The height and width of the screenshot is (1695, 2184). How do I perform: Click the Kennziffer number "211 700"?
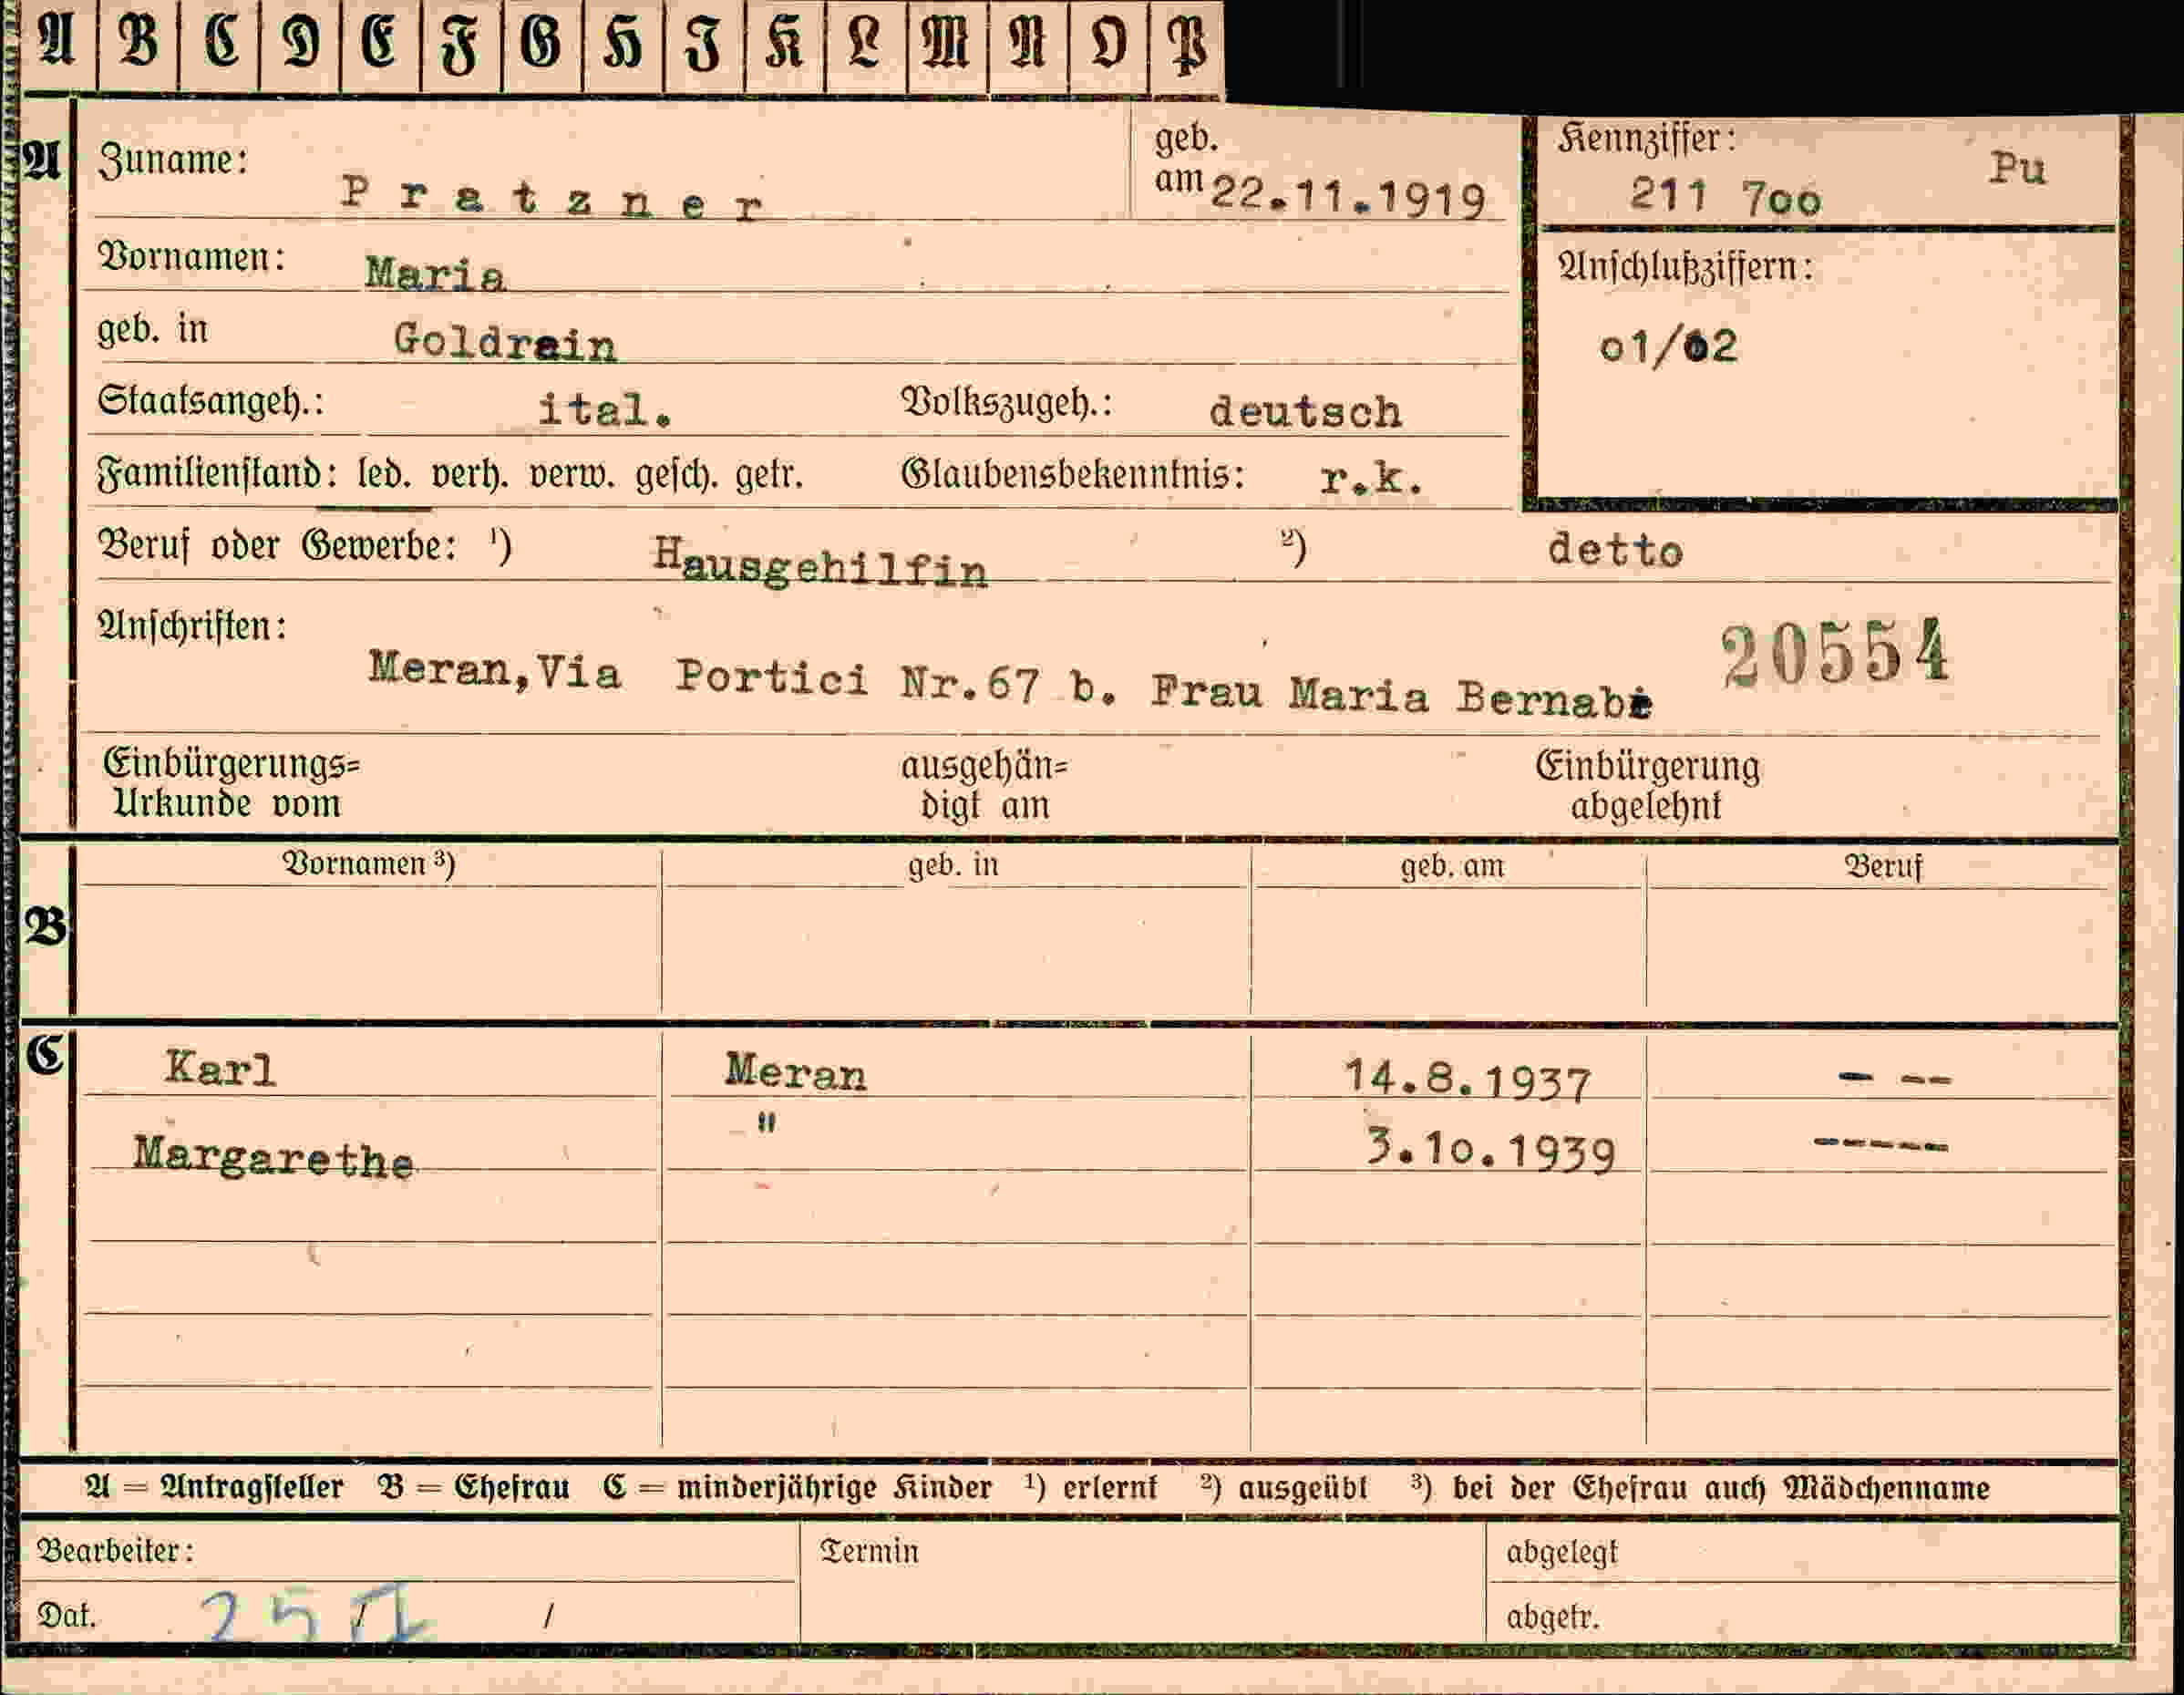point(1726,196)
